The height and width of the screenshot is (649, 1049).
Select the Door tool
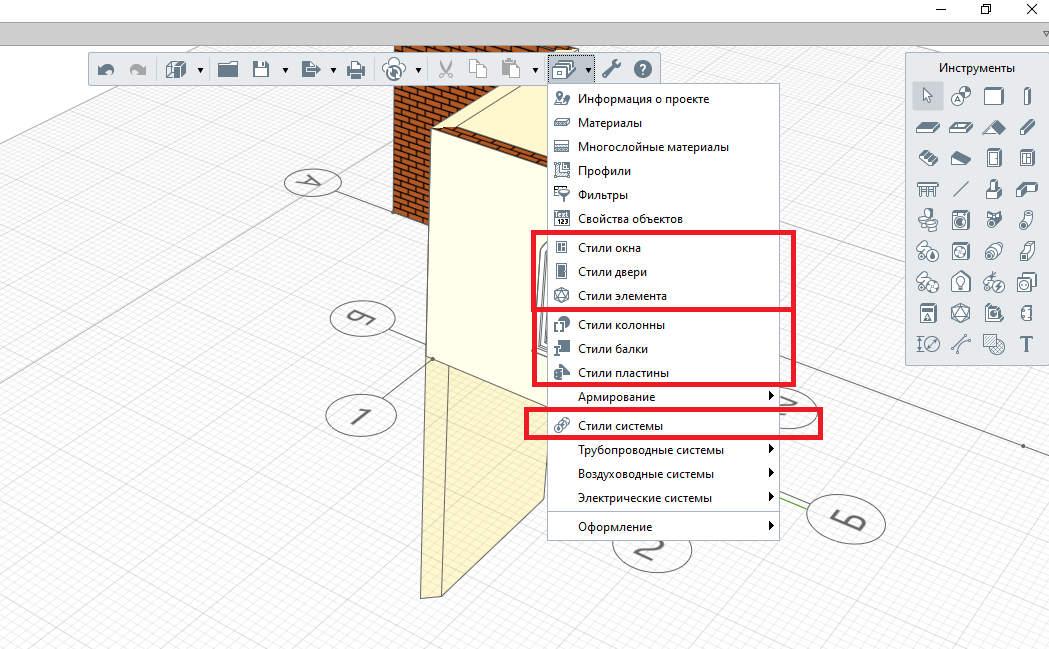pos(993,159)
